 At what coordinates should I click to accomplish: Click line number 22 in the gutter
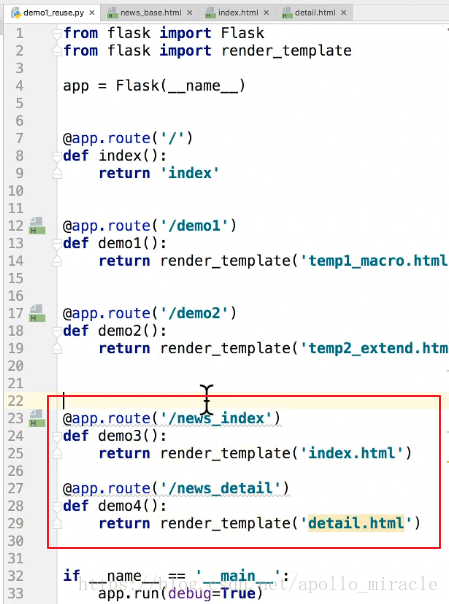[x=16, y=401]
